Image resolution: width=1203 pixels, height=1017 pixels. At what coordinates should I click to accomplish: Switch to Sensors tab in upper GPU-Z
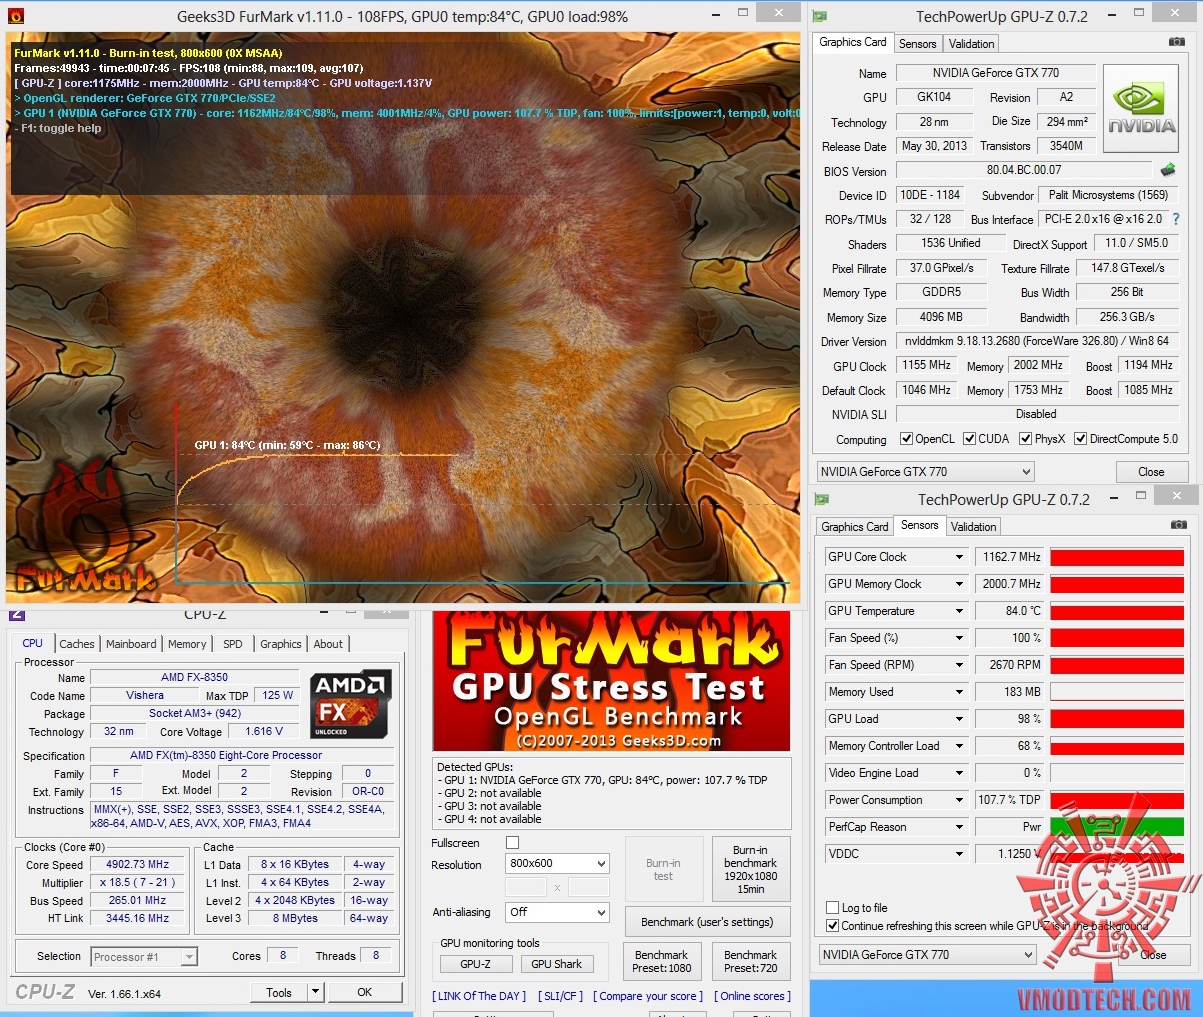tap(917, 44)
